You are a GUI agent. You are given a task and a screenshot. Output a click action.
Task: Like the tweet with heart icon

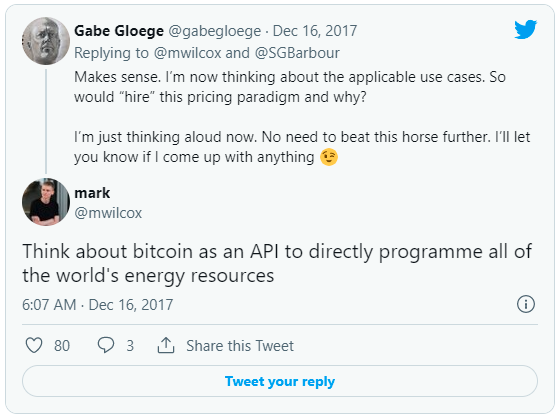[x=34, y=345]
